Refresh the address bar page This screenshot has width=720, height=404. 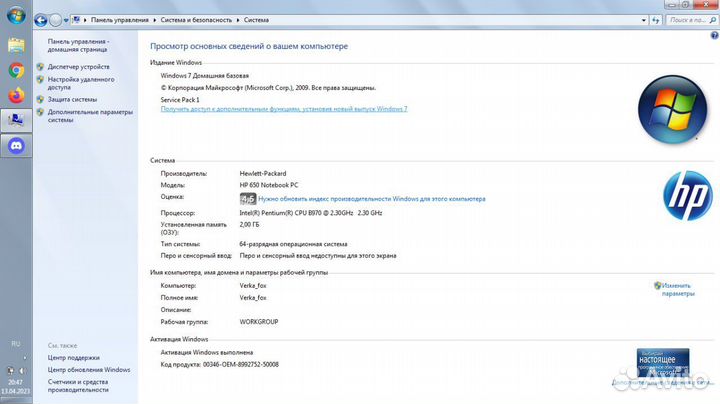coord(655,20)
